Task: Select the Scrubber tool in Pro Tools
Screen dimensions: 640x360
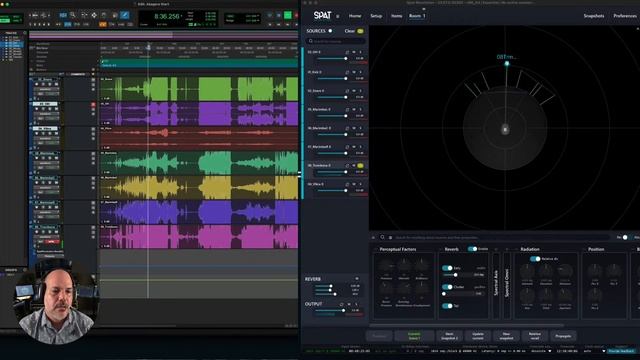Action: 115,15
